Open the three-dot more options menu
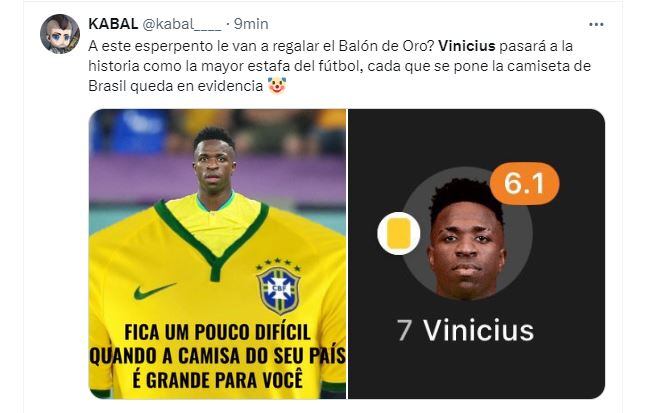The image size is (645, 413). click(596, 25)
